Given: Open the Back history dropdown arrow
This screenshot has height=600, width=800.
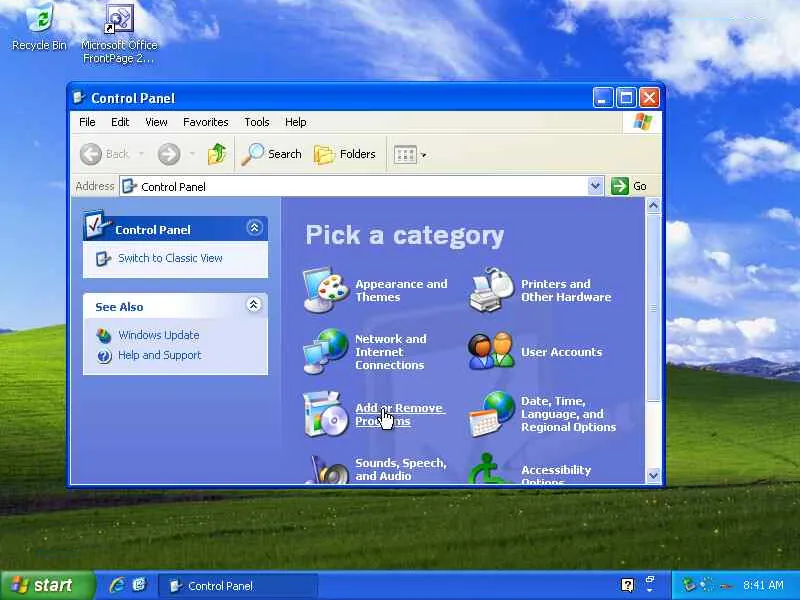Looking at the screenshot, I should [141, 154].
